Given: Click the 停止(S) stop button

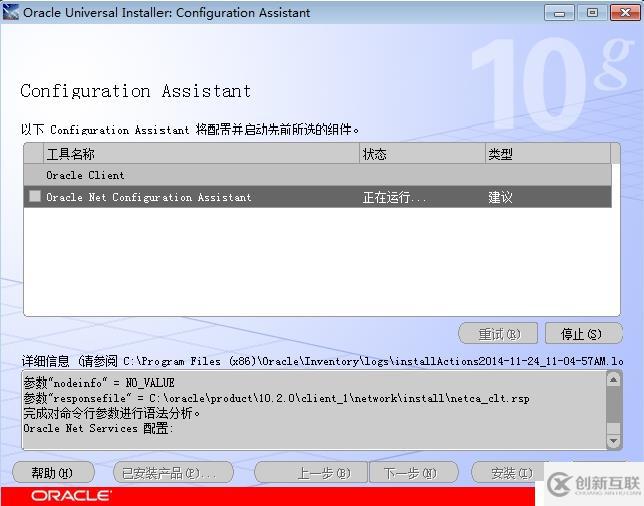Looking at the screenshot, I should click(x=583, y=334).
